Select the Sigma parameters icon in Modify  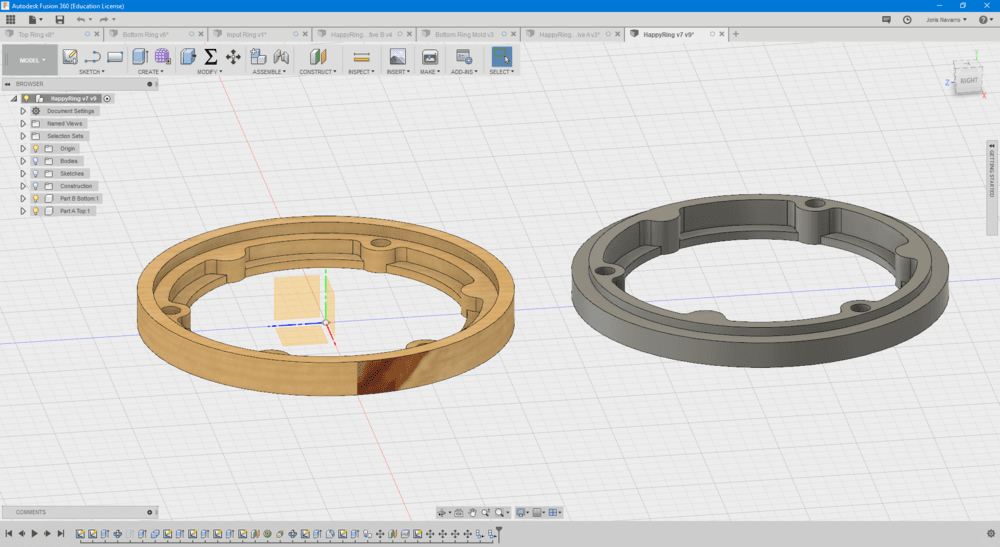point(210,57)
